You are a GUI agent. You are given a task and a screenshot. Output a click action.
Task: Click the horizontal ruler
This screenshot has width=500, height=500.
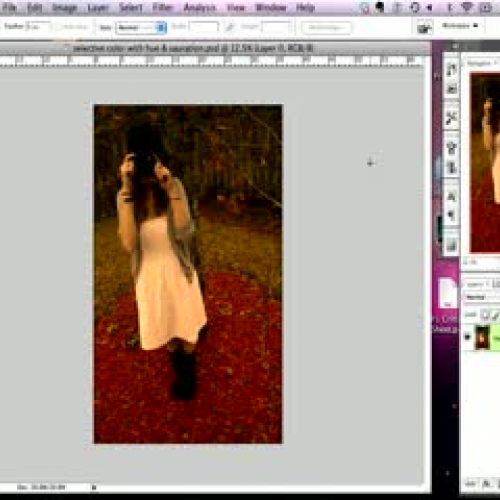[x=211, y=61]
